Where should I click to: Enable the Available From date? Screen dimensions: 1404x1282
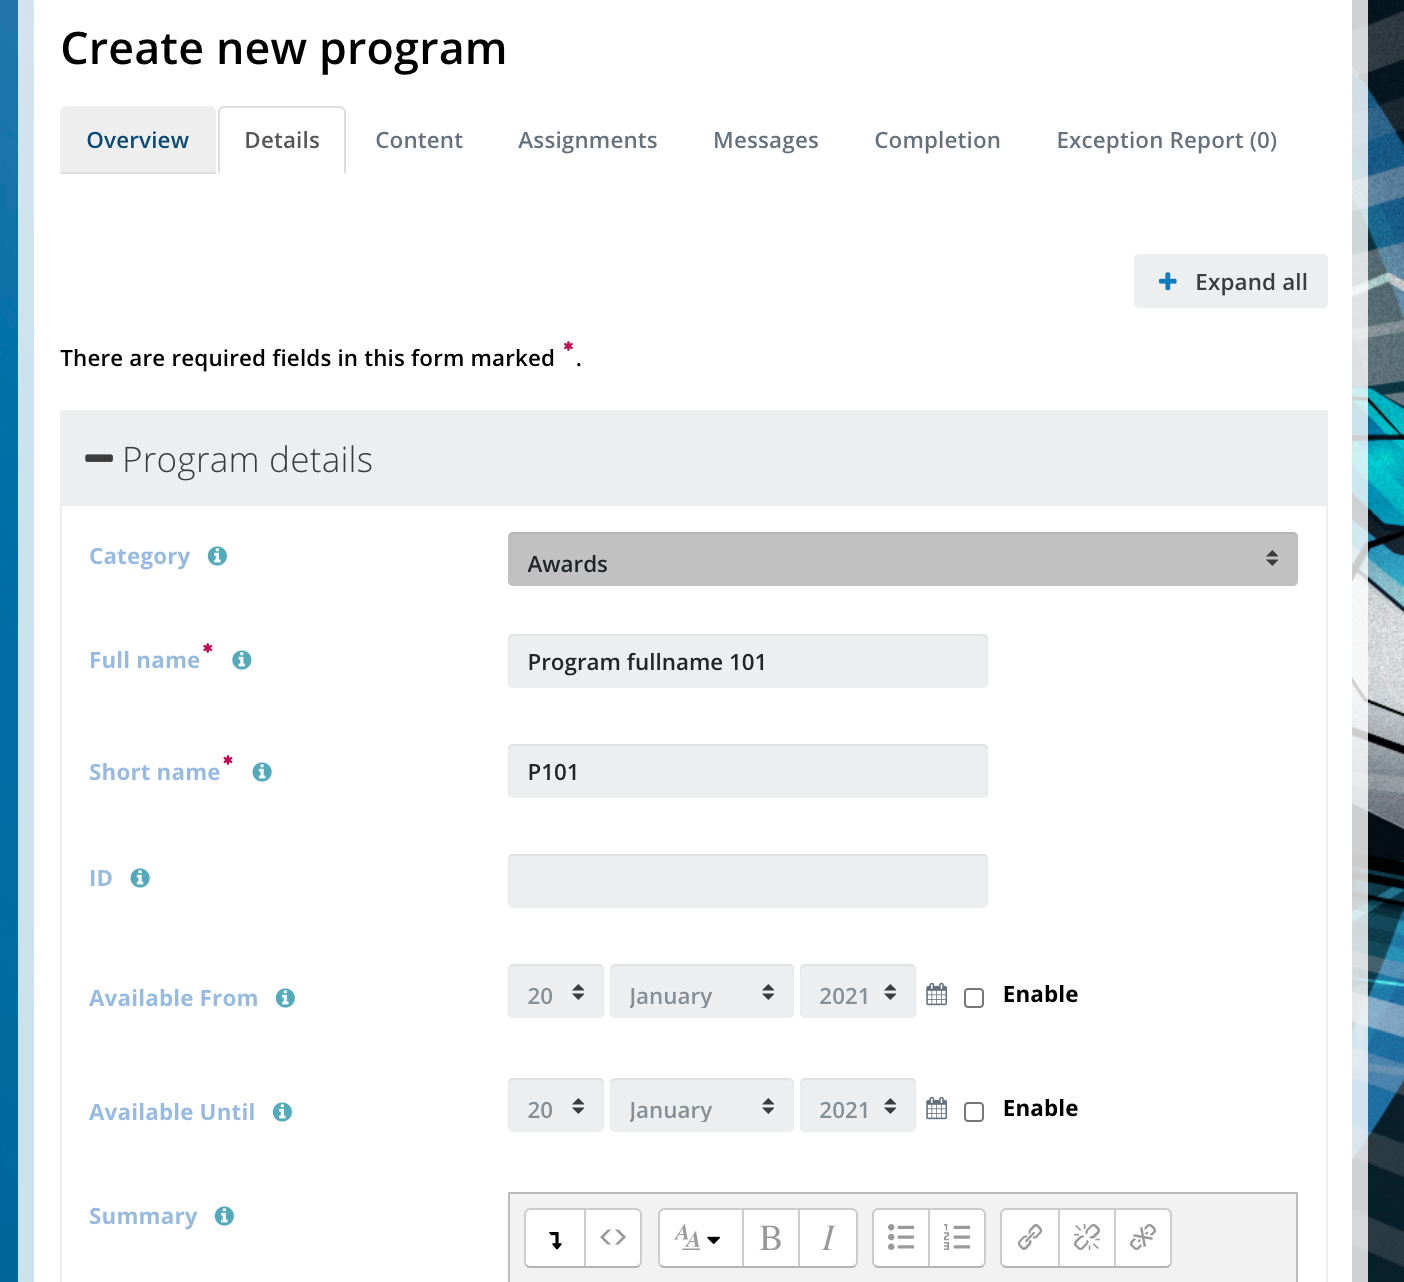point(974,997)
